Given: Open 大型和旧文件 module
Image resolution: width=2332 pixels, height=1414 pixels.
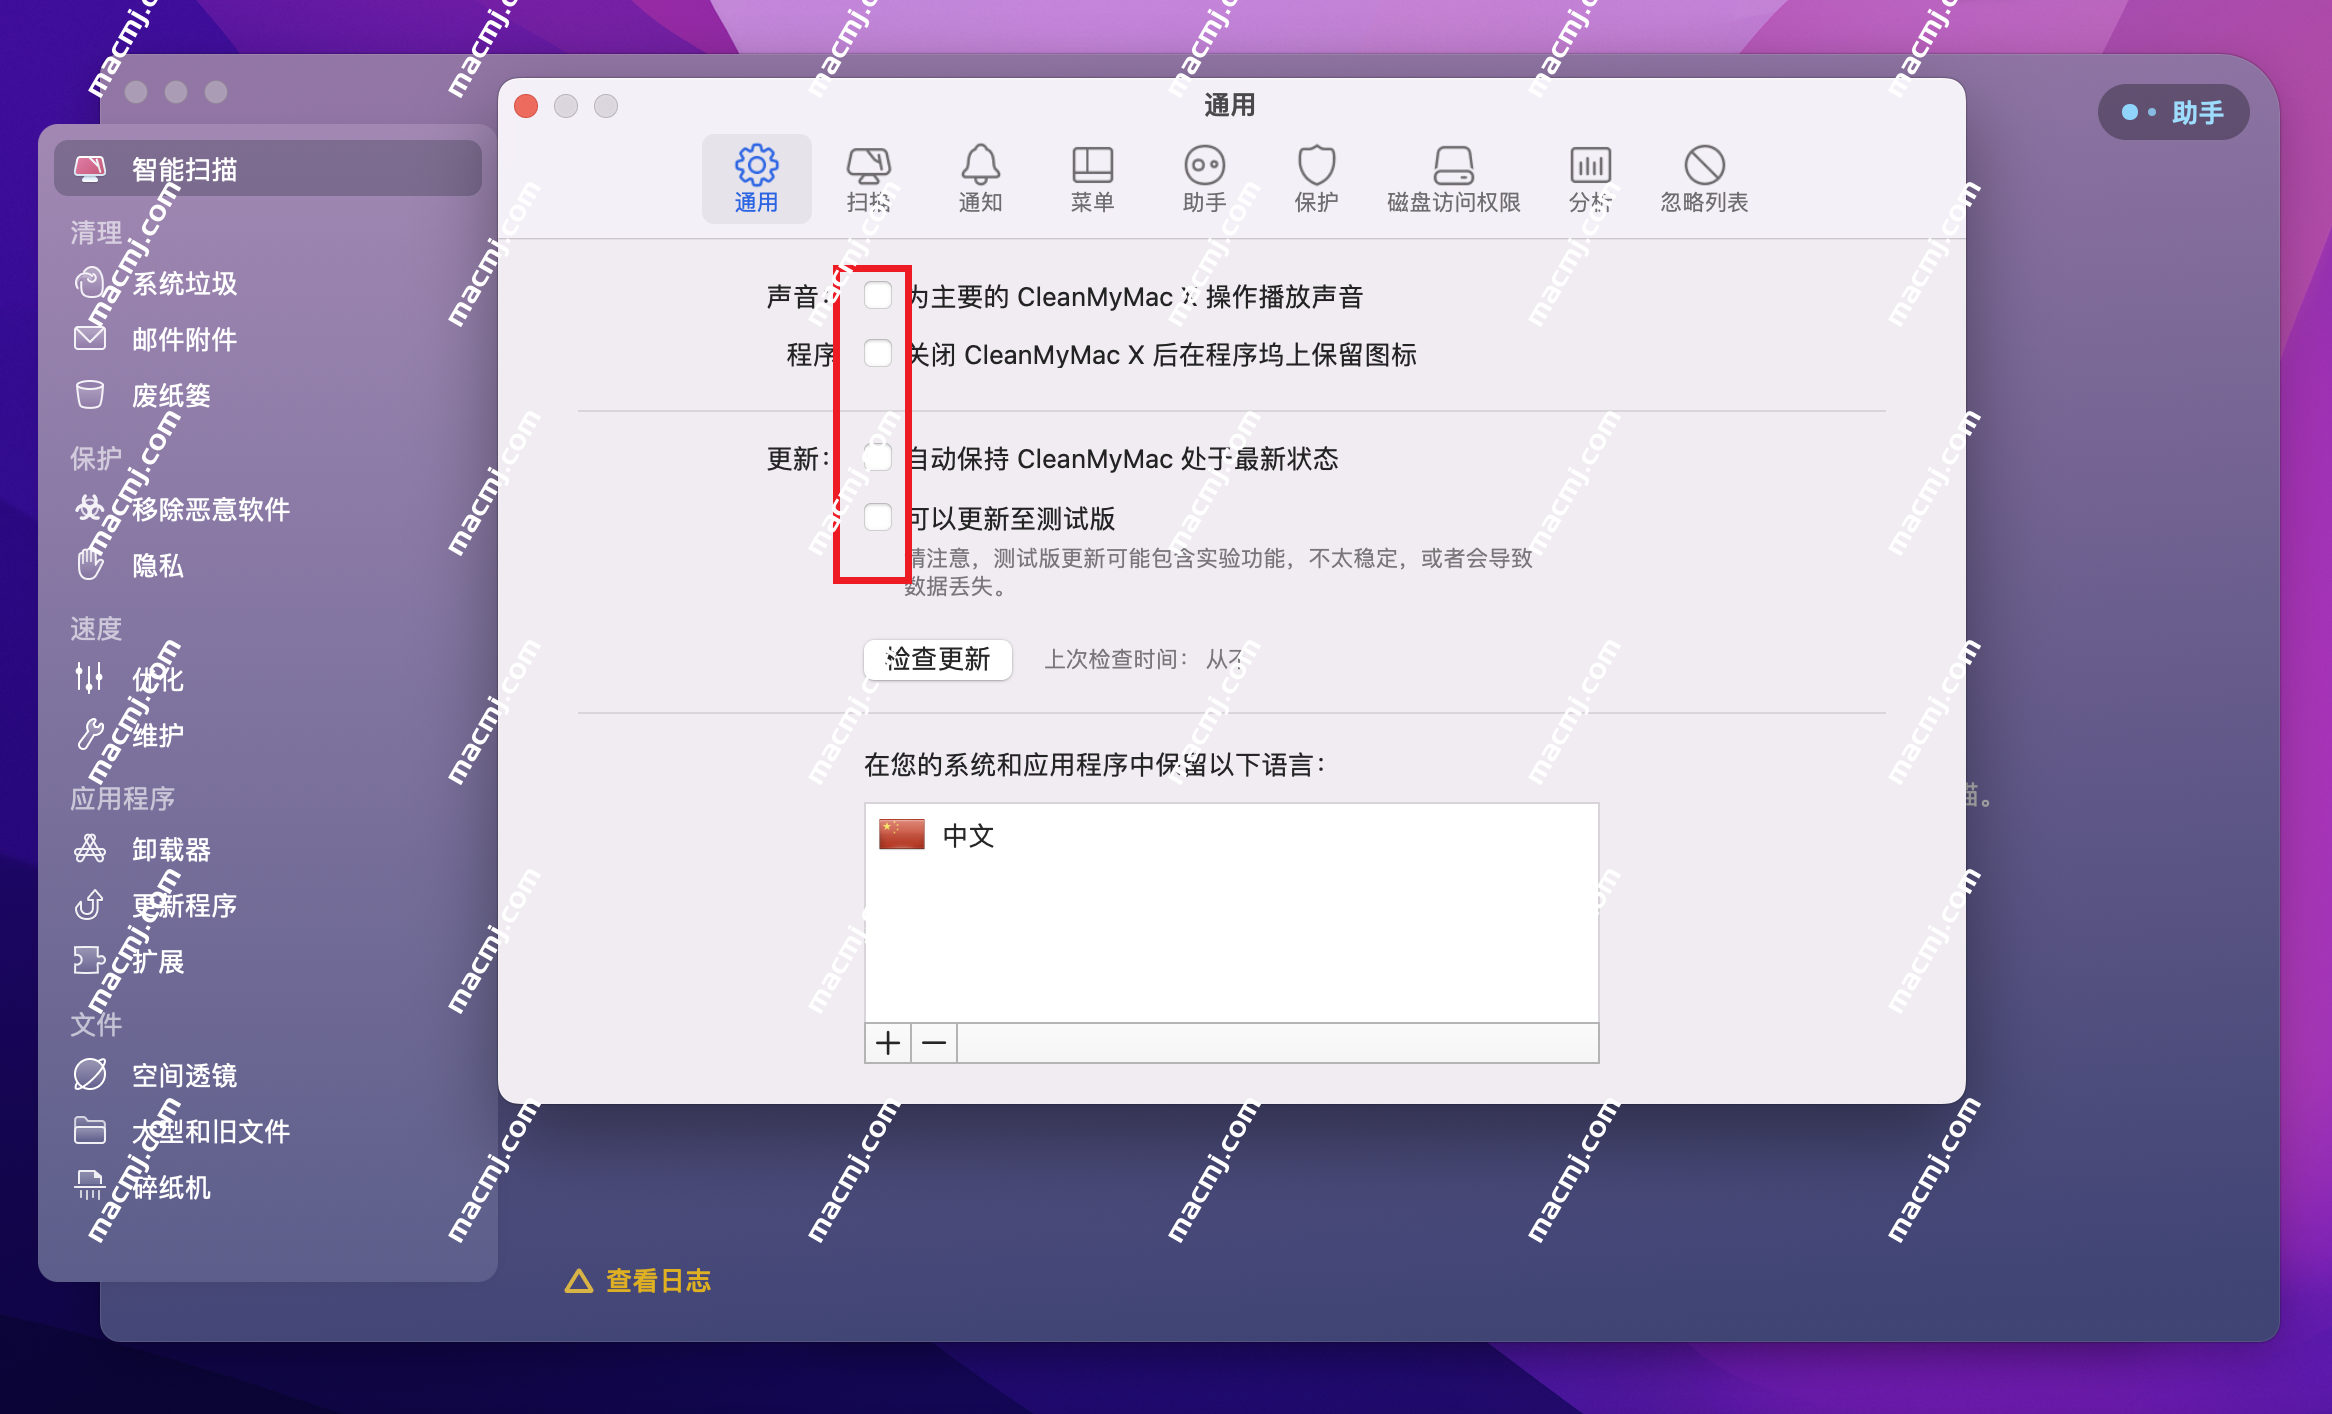Looking at the screenshot, I should 268,1132.
